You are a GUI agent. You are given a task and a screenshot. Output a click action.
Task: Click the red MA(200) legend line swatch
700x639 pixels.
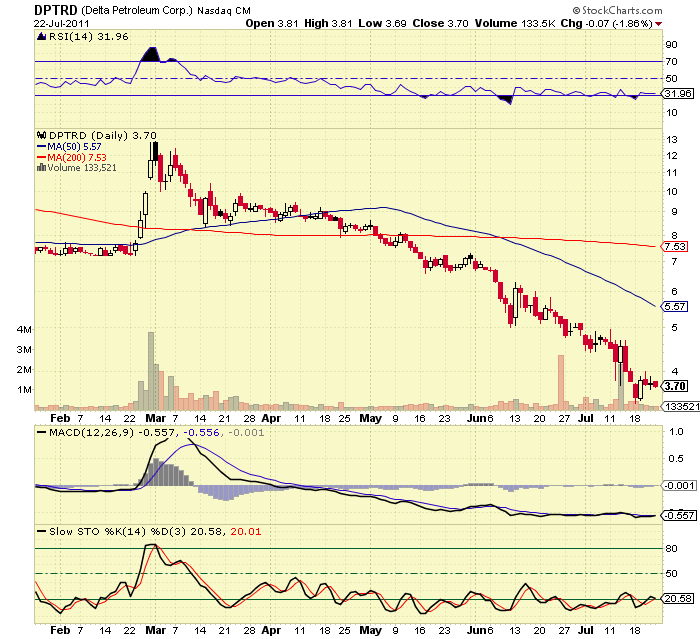click(x=42, y=157)
